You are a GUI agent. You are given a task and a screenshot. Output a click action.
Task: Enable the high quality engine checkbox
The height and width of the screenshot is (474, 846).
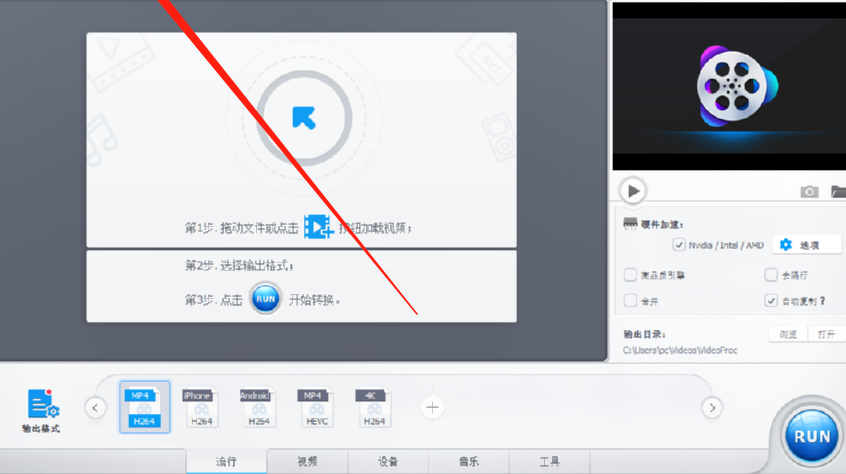click(630, 275)
